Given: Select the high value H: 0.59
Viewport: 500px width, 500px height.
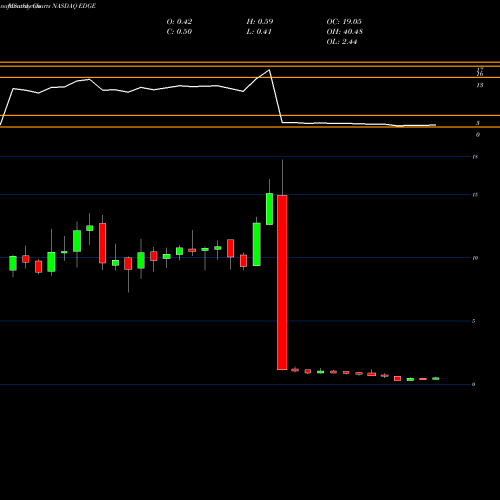Looking at the screenshot, I should 260,22.
